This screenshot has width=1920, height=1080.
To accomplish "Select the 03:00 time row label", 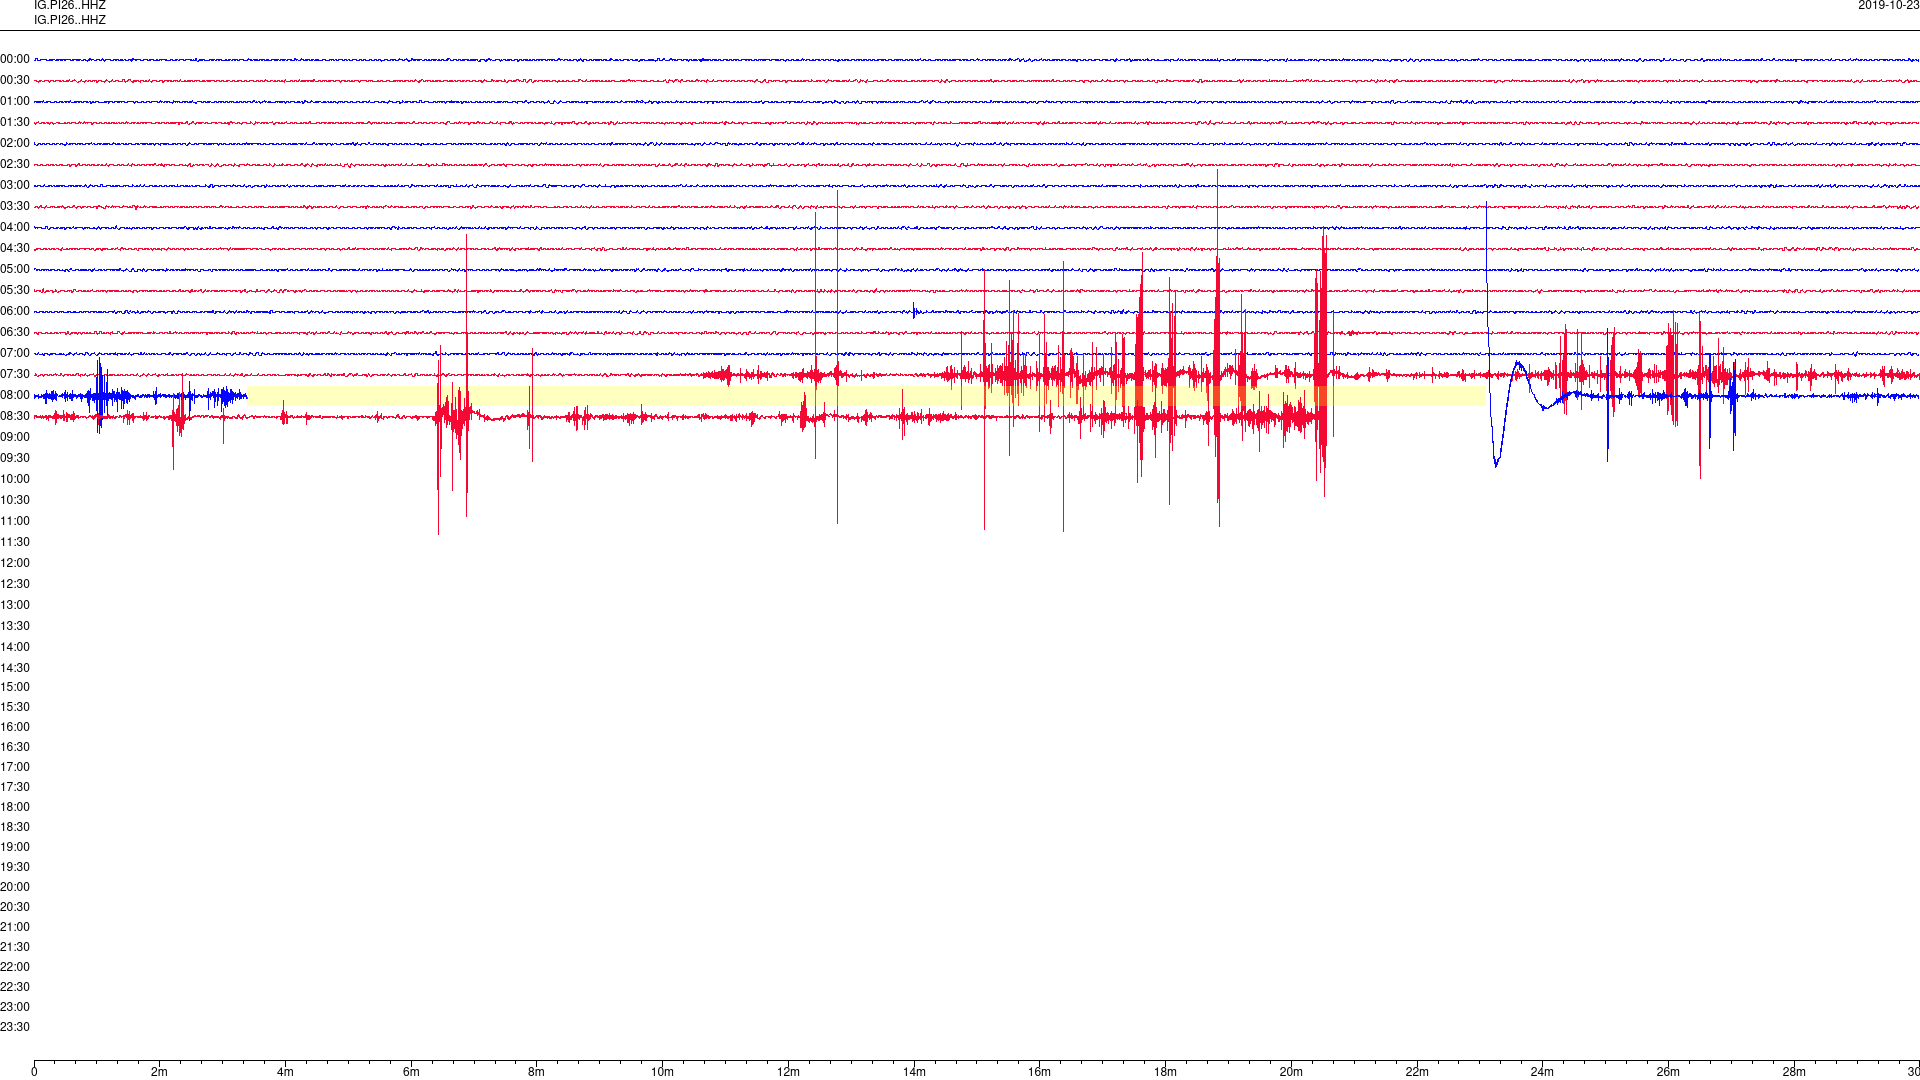I will pos(15,185).
